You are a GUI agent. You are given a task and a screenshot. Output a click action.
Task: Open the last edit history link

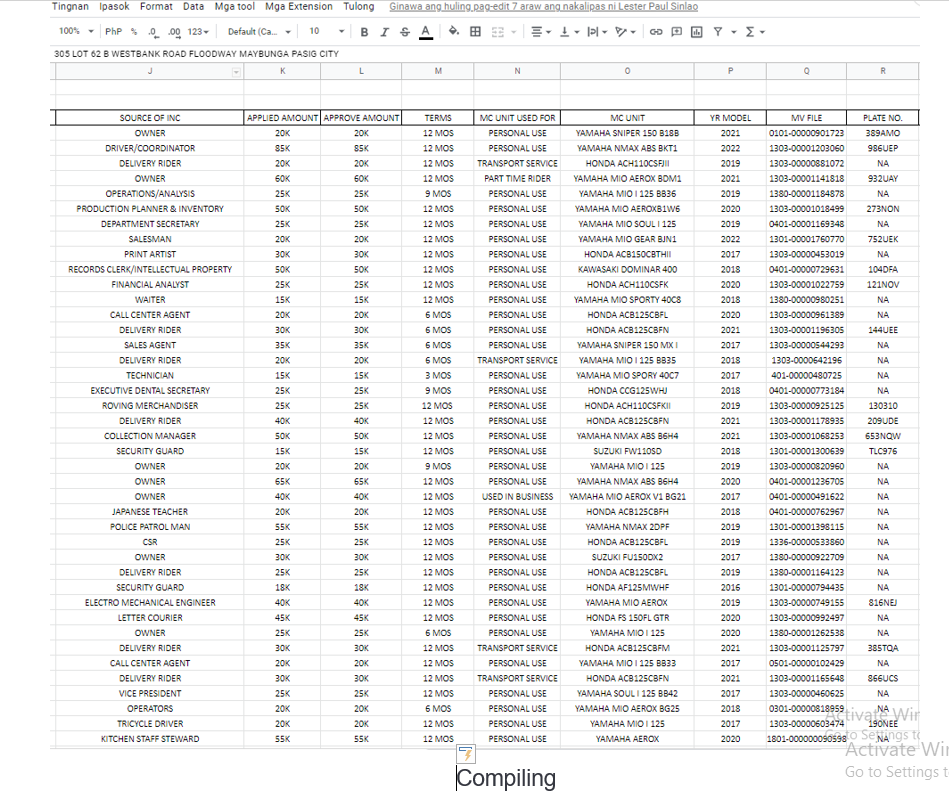click(543, 7)
